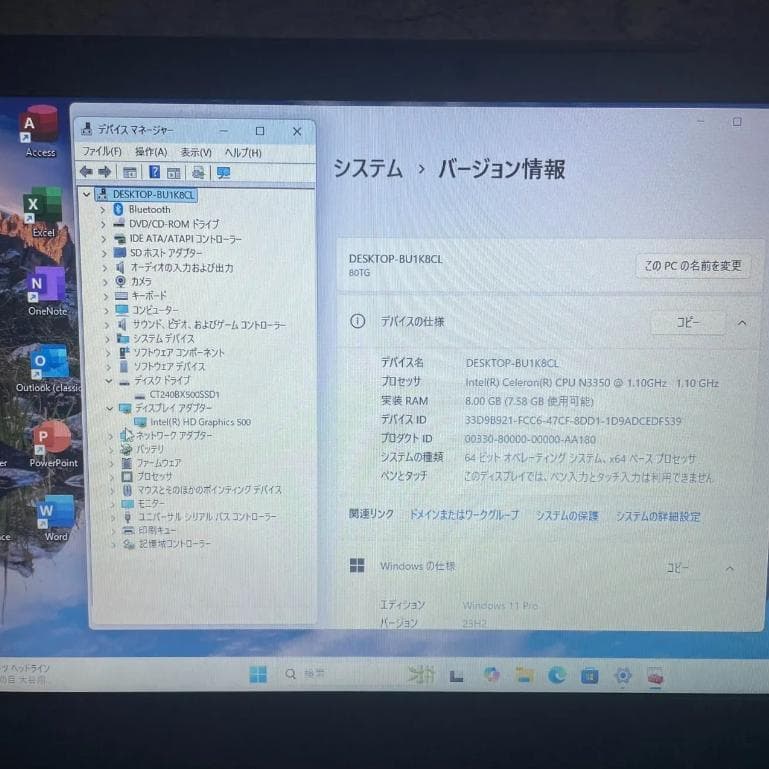This screenshot has width=769, height=769.
Task: Select the 印刷キュー tree row
Action: [x=157, y=530]
